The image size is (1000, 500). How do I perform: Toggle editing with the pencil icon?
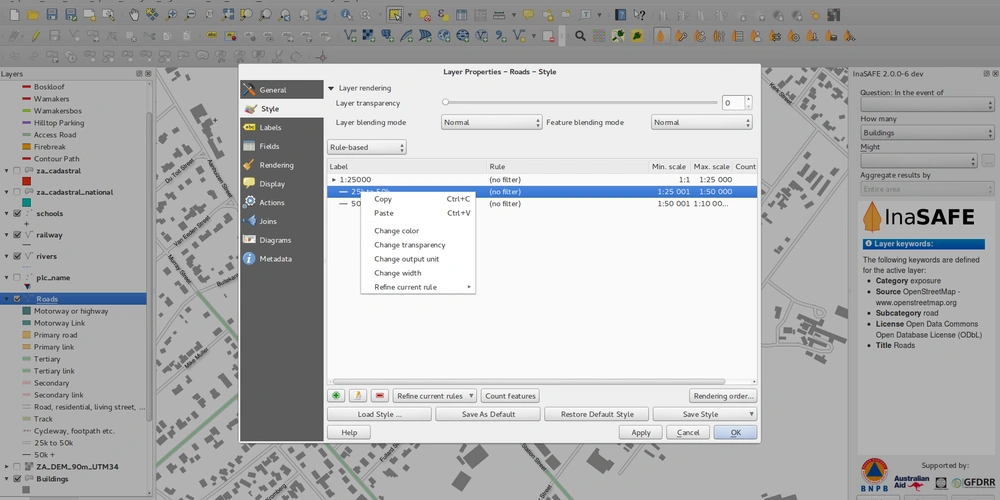click(x=36, y=36)
